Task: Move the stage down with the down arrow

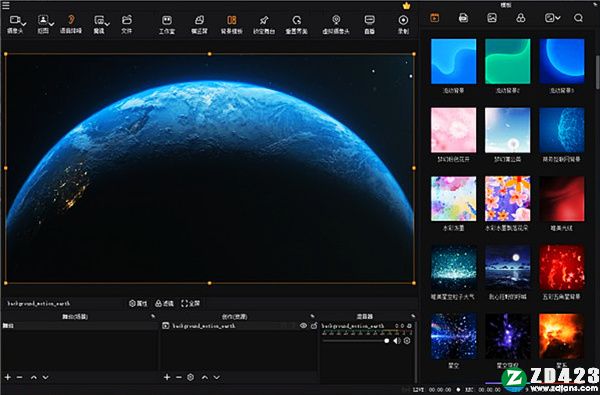Action: pyautogui.click(x=45, y=377)
